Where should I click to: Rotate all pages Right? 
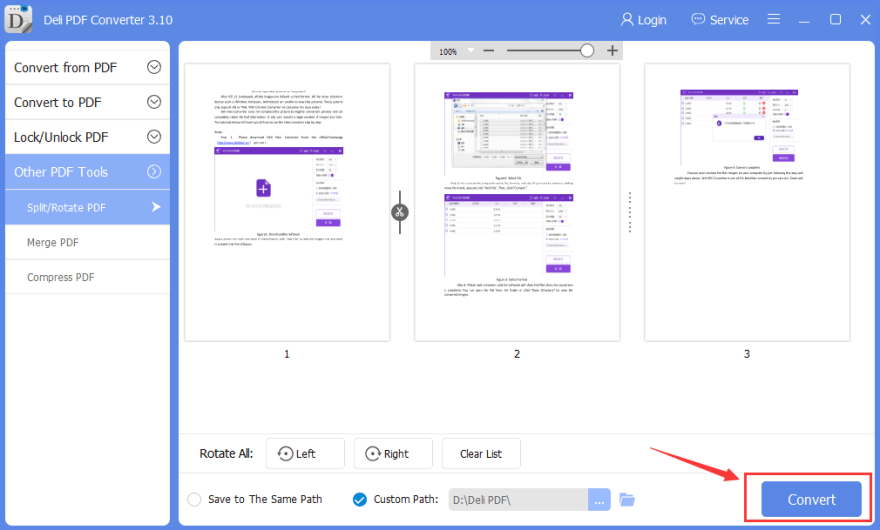point(393,454)
